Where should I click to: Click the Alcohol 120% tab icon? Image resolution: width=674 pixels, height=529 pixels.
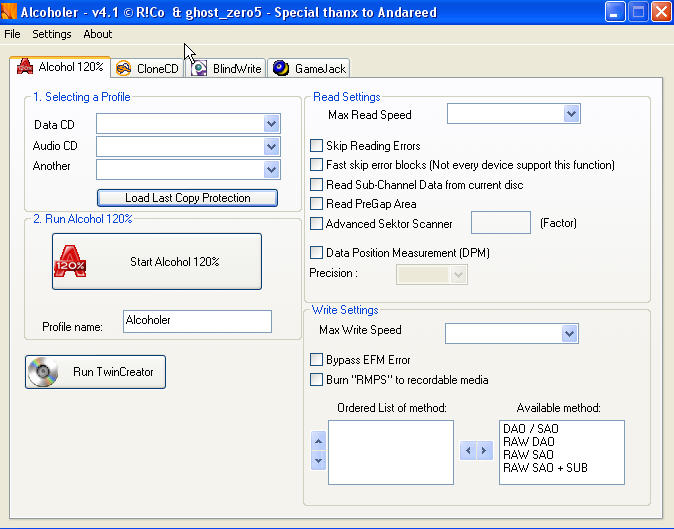(25, 67)
